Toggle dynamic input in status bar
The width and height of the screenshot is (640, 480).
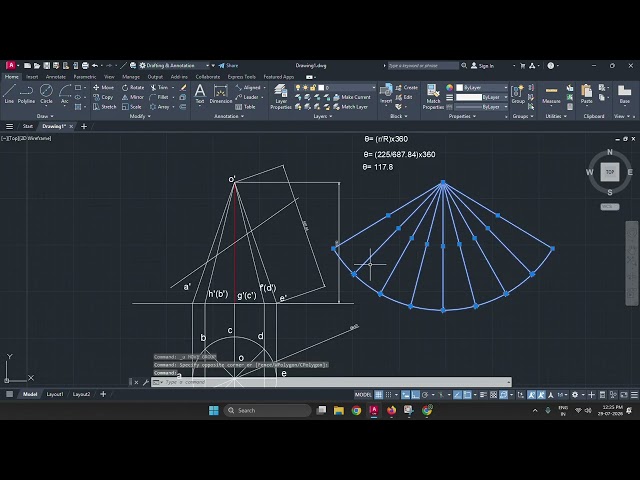[405, 395]
